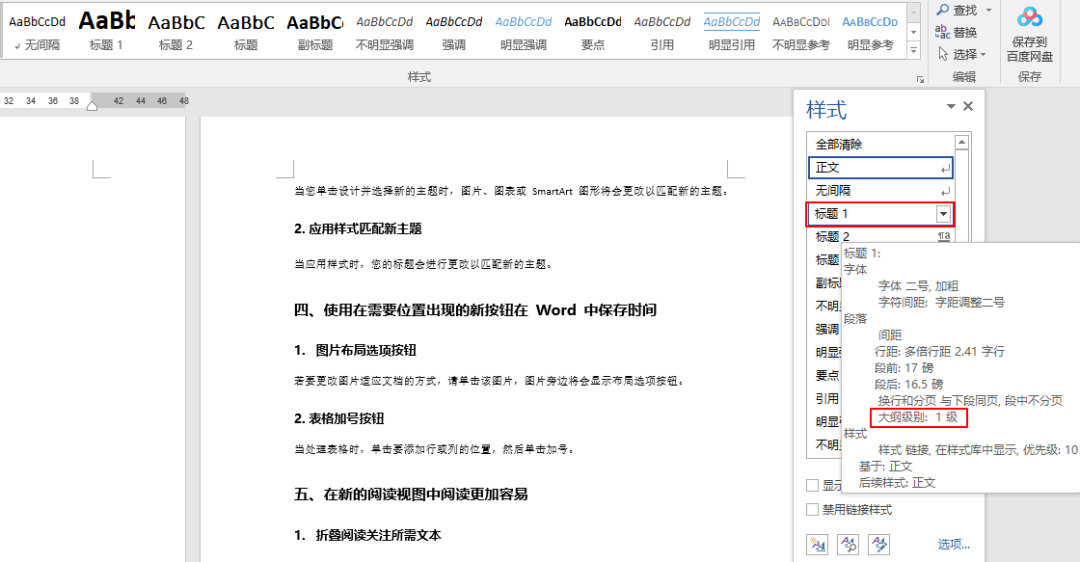Expand the style gallery with the More arrow
The height and width of the screenshot is (562, 1080).
click(x=913, y=50)
